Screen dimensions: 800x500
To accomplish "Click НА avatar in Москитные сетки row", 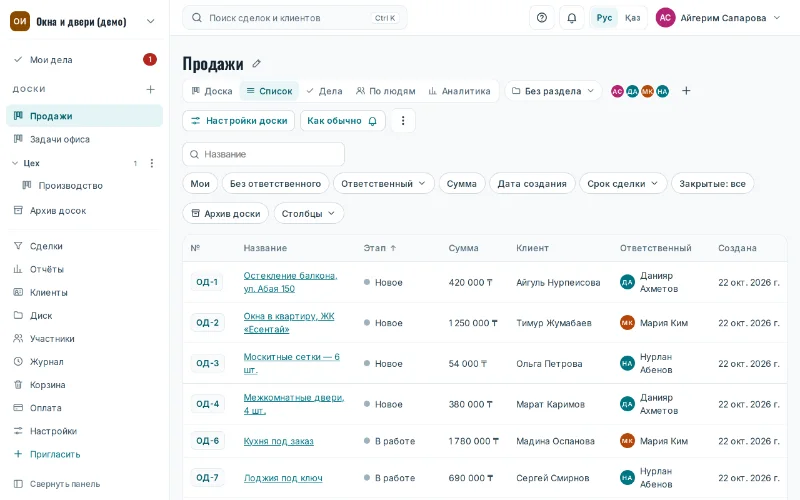I will [x=627, y=363].
